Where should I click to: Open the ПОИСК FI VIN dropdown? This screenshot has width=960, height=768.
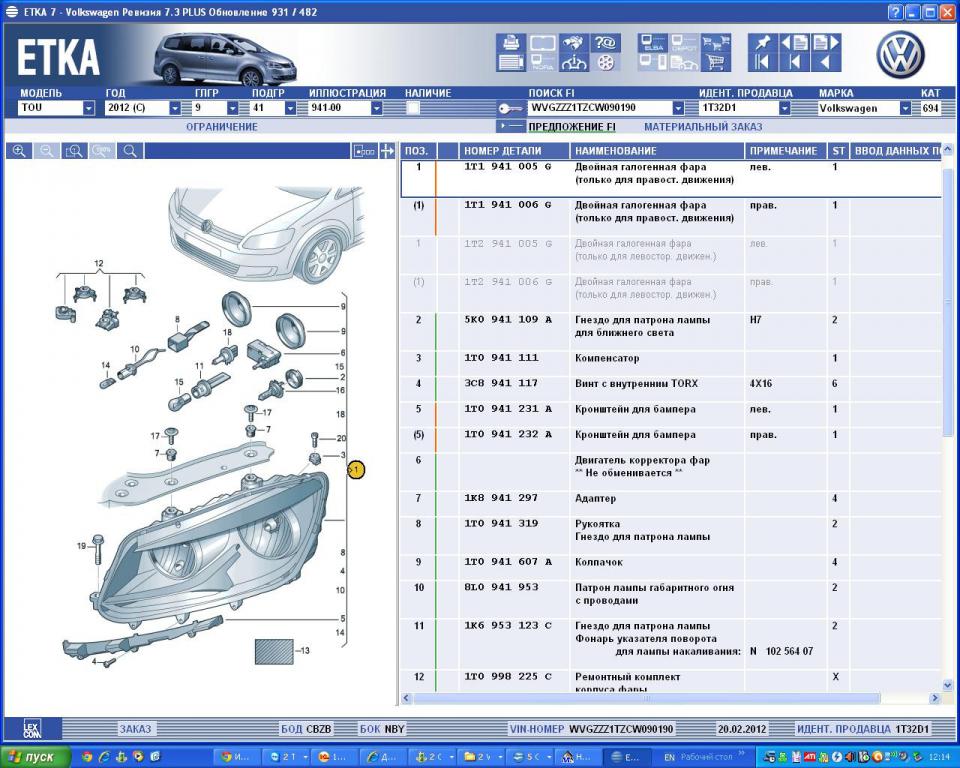pos(678,108)
